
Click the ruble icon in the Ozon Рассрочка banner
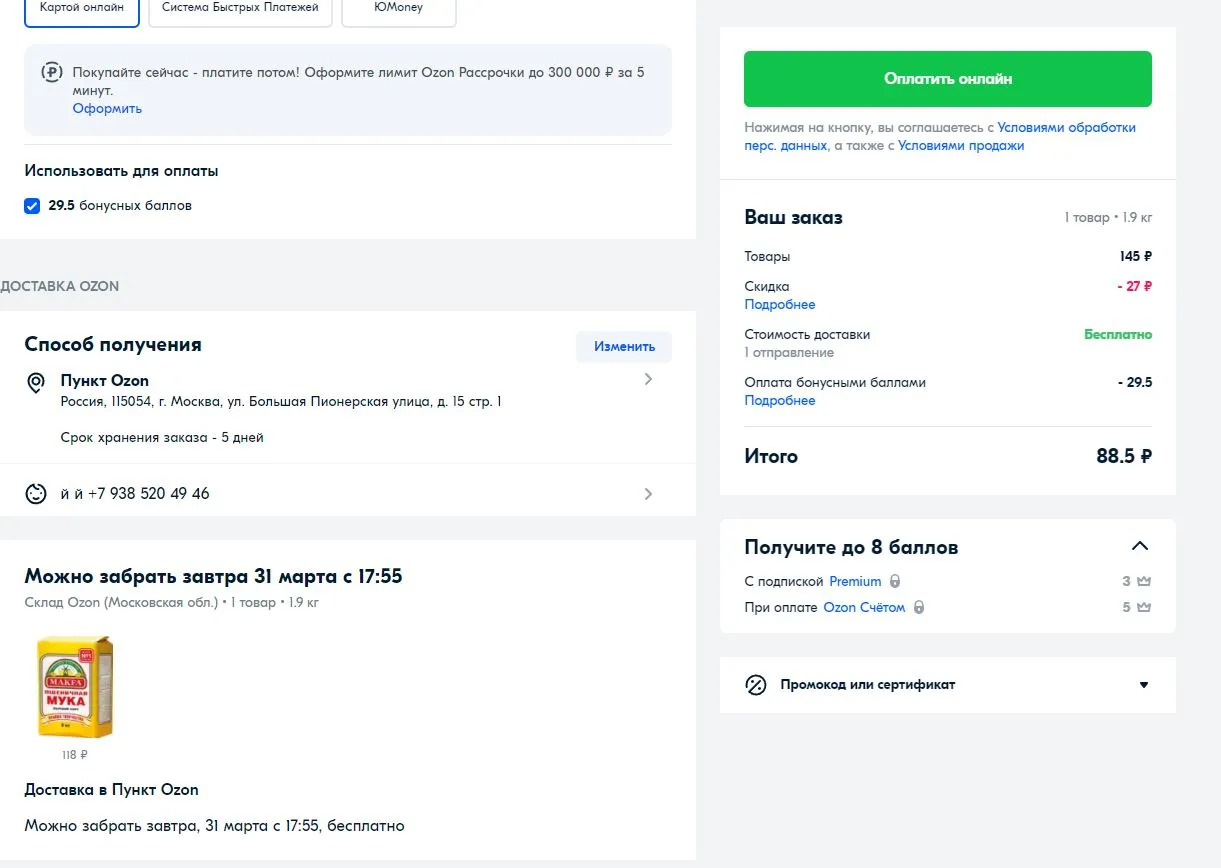51,72
